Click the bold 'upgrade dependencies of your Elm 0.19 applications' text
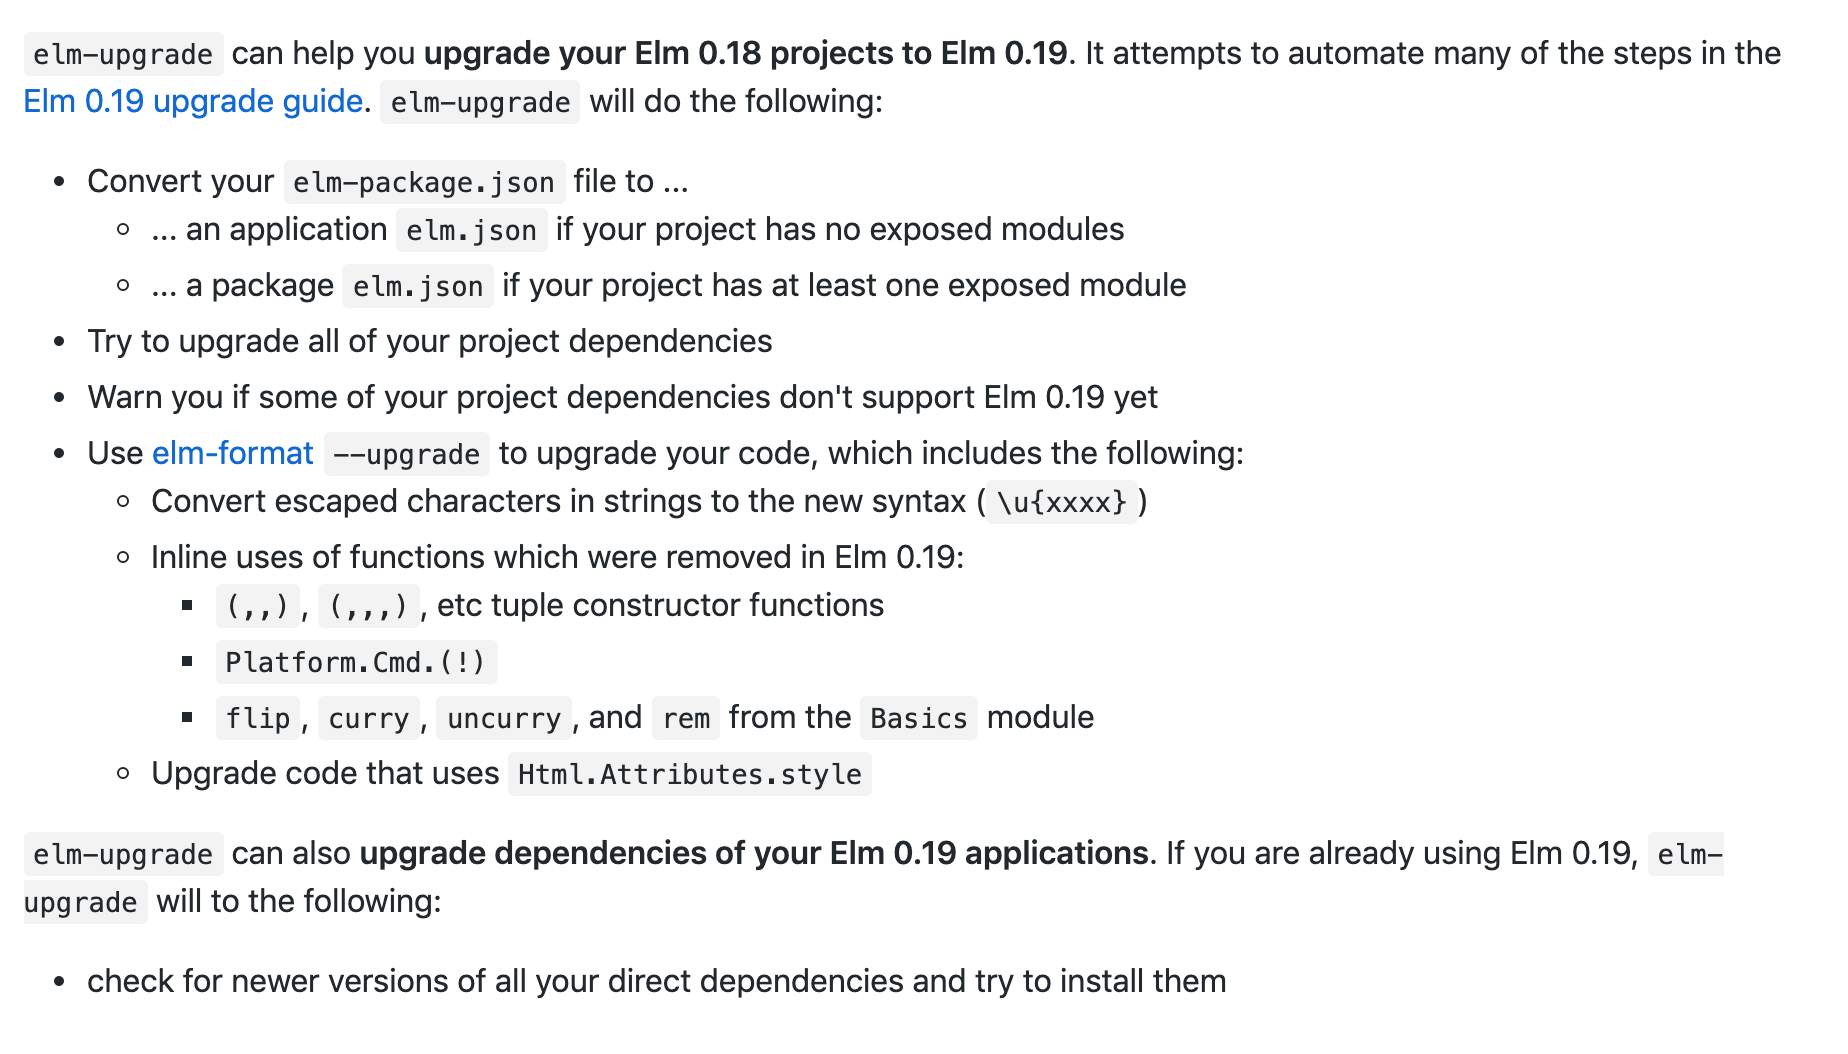The height and width of the screenshot is (1054, 1848). pos(754,853)
